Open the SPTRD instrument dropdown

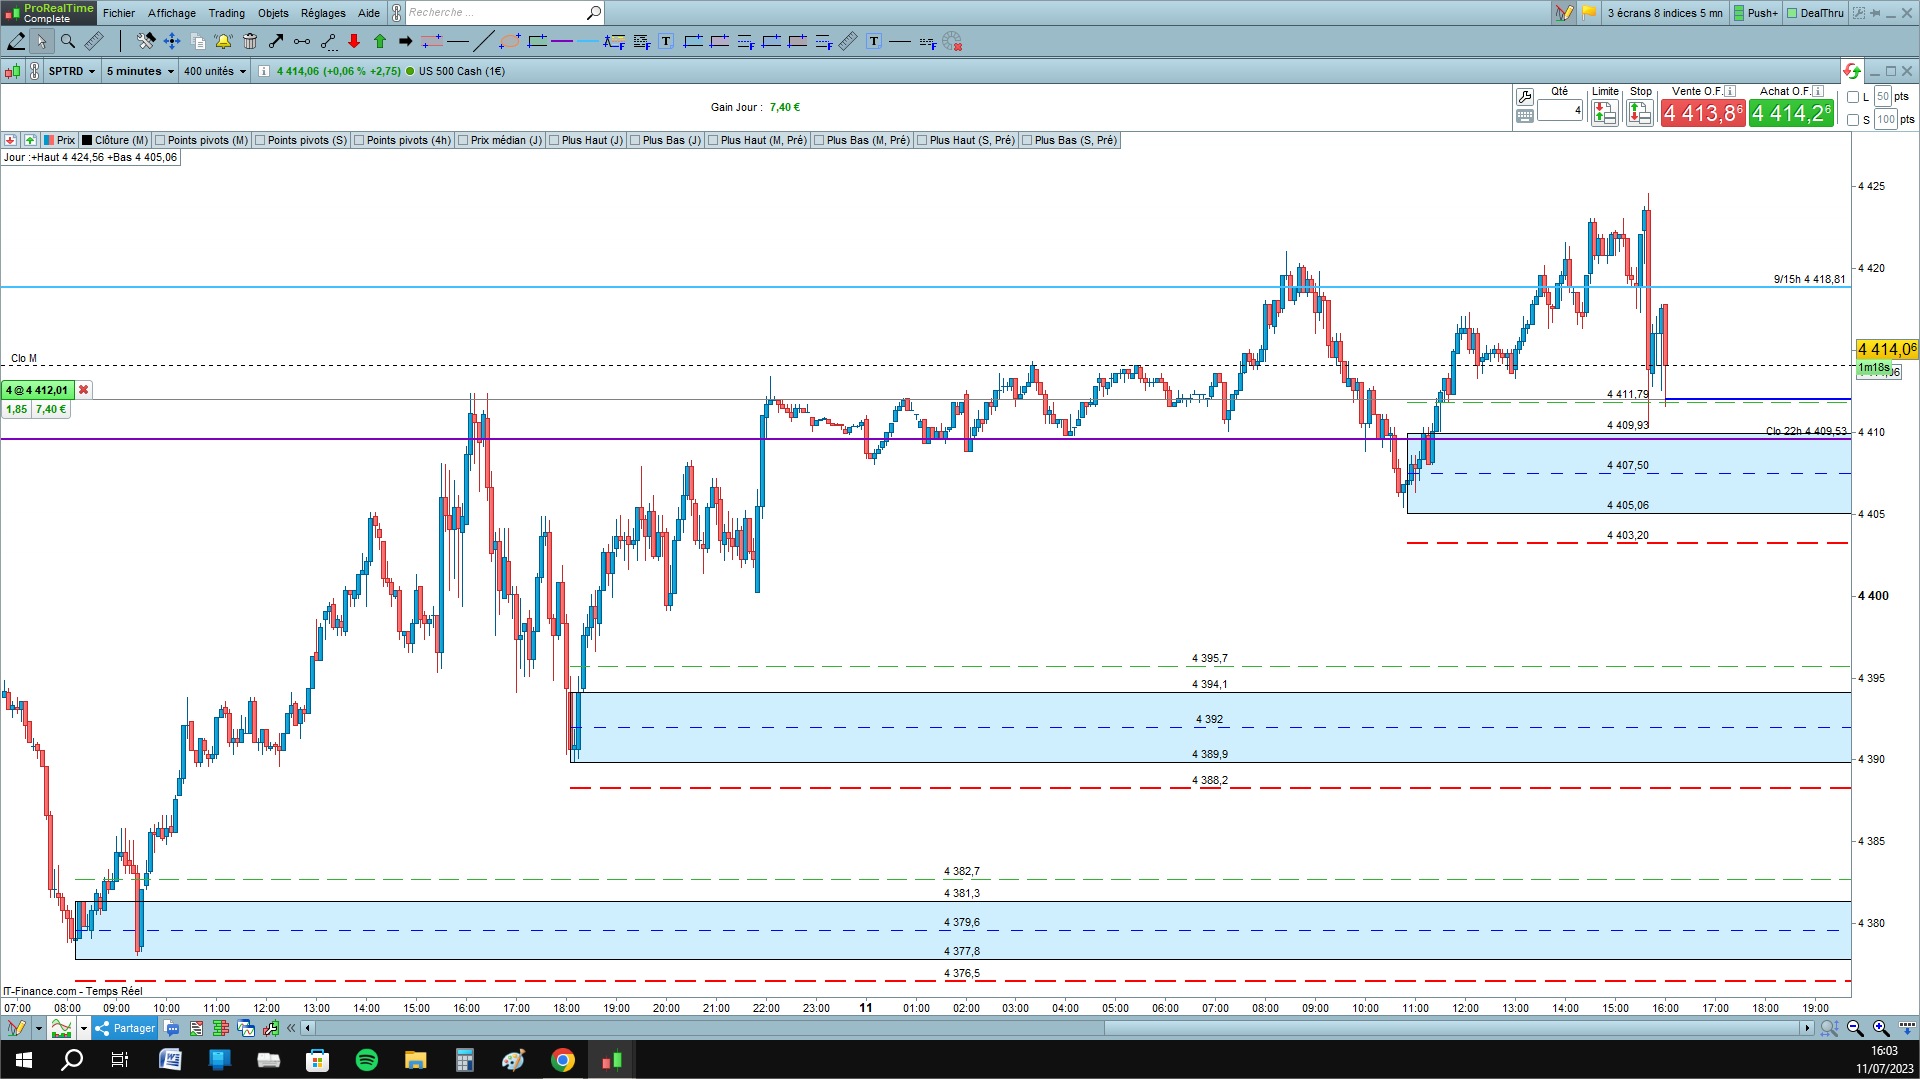pyautogui.click(x=71, y=71)
